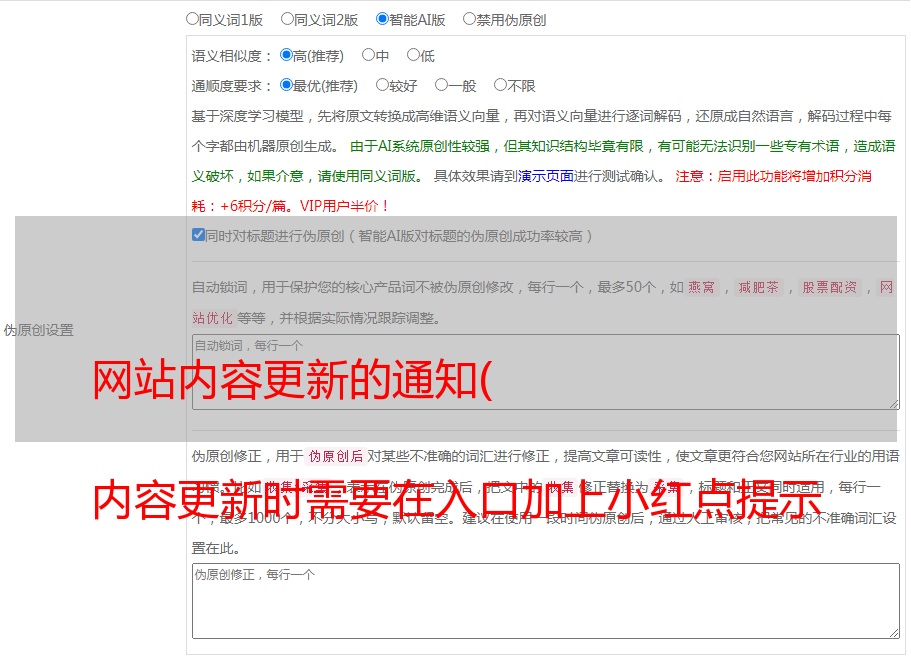Select the 同义词2版 radio option

click(x=287, y=19)
